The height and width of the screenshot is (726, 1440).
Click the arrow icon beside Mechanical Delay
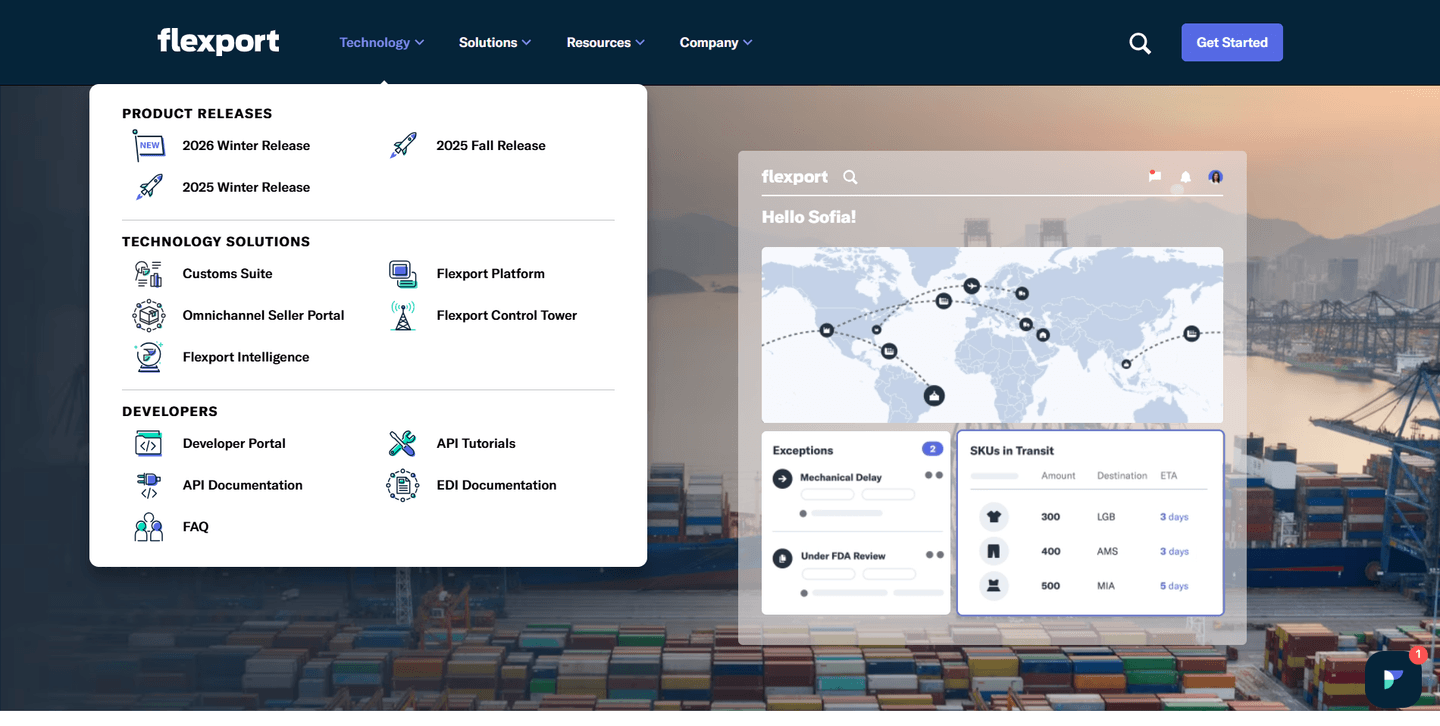783,479
